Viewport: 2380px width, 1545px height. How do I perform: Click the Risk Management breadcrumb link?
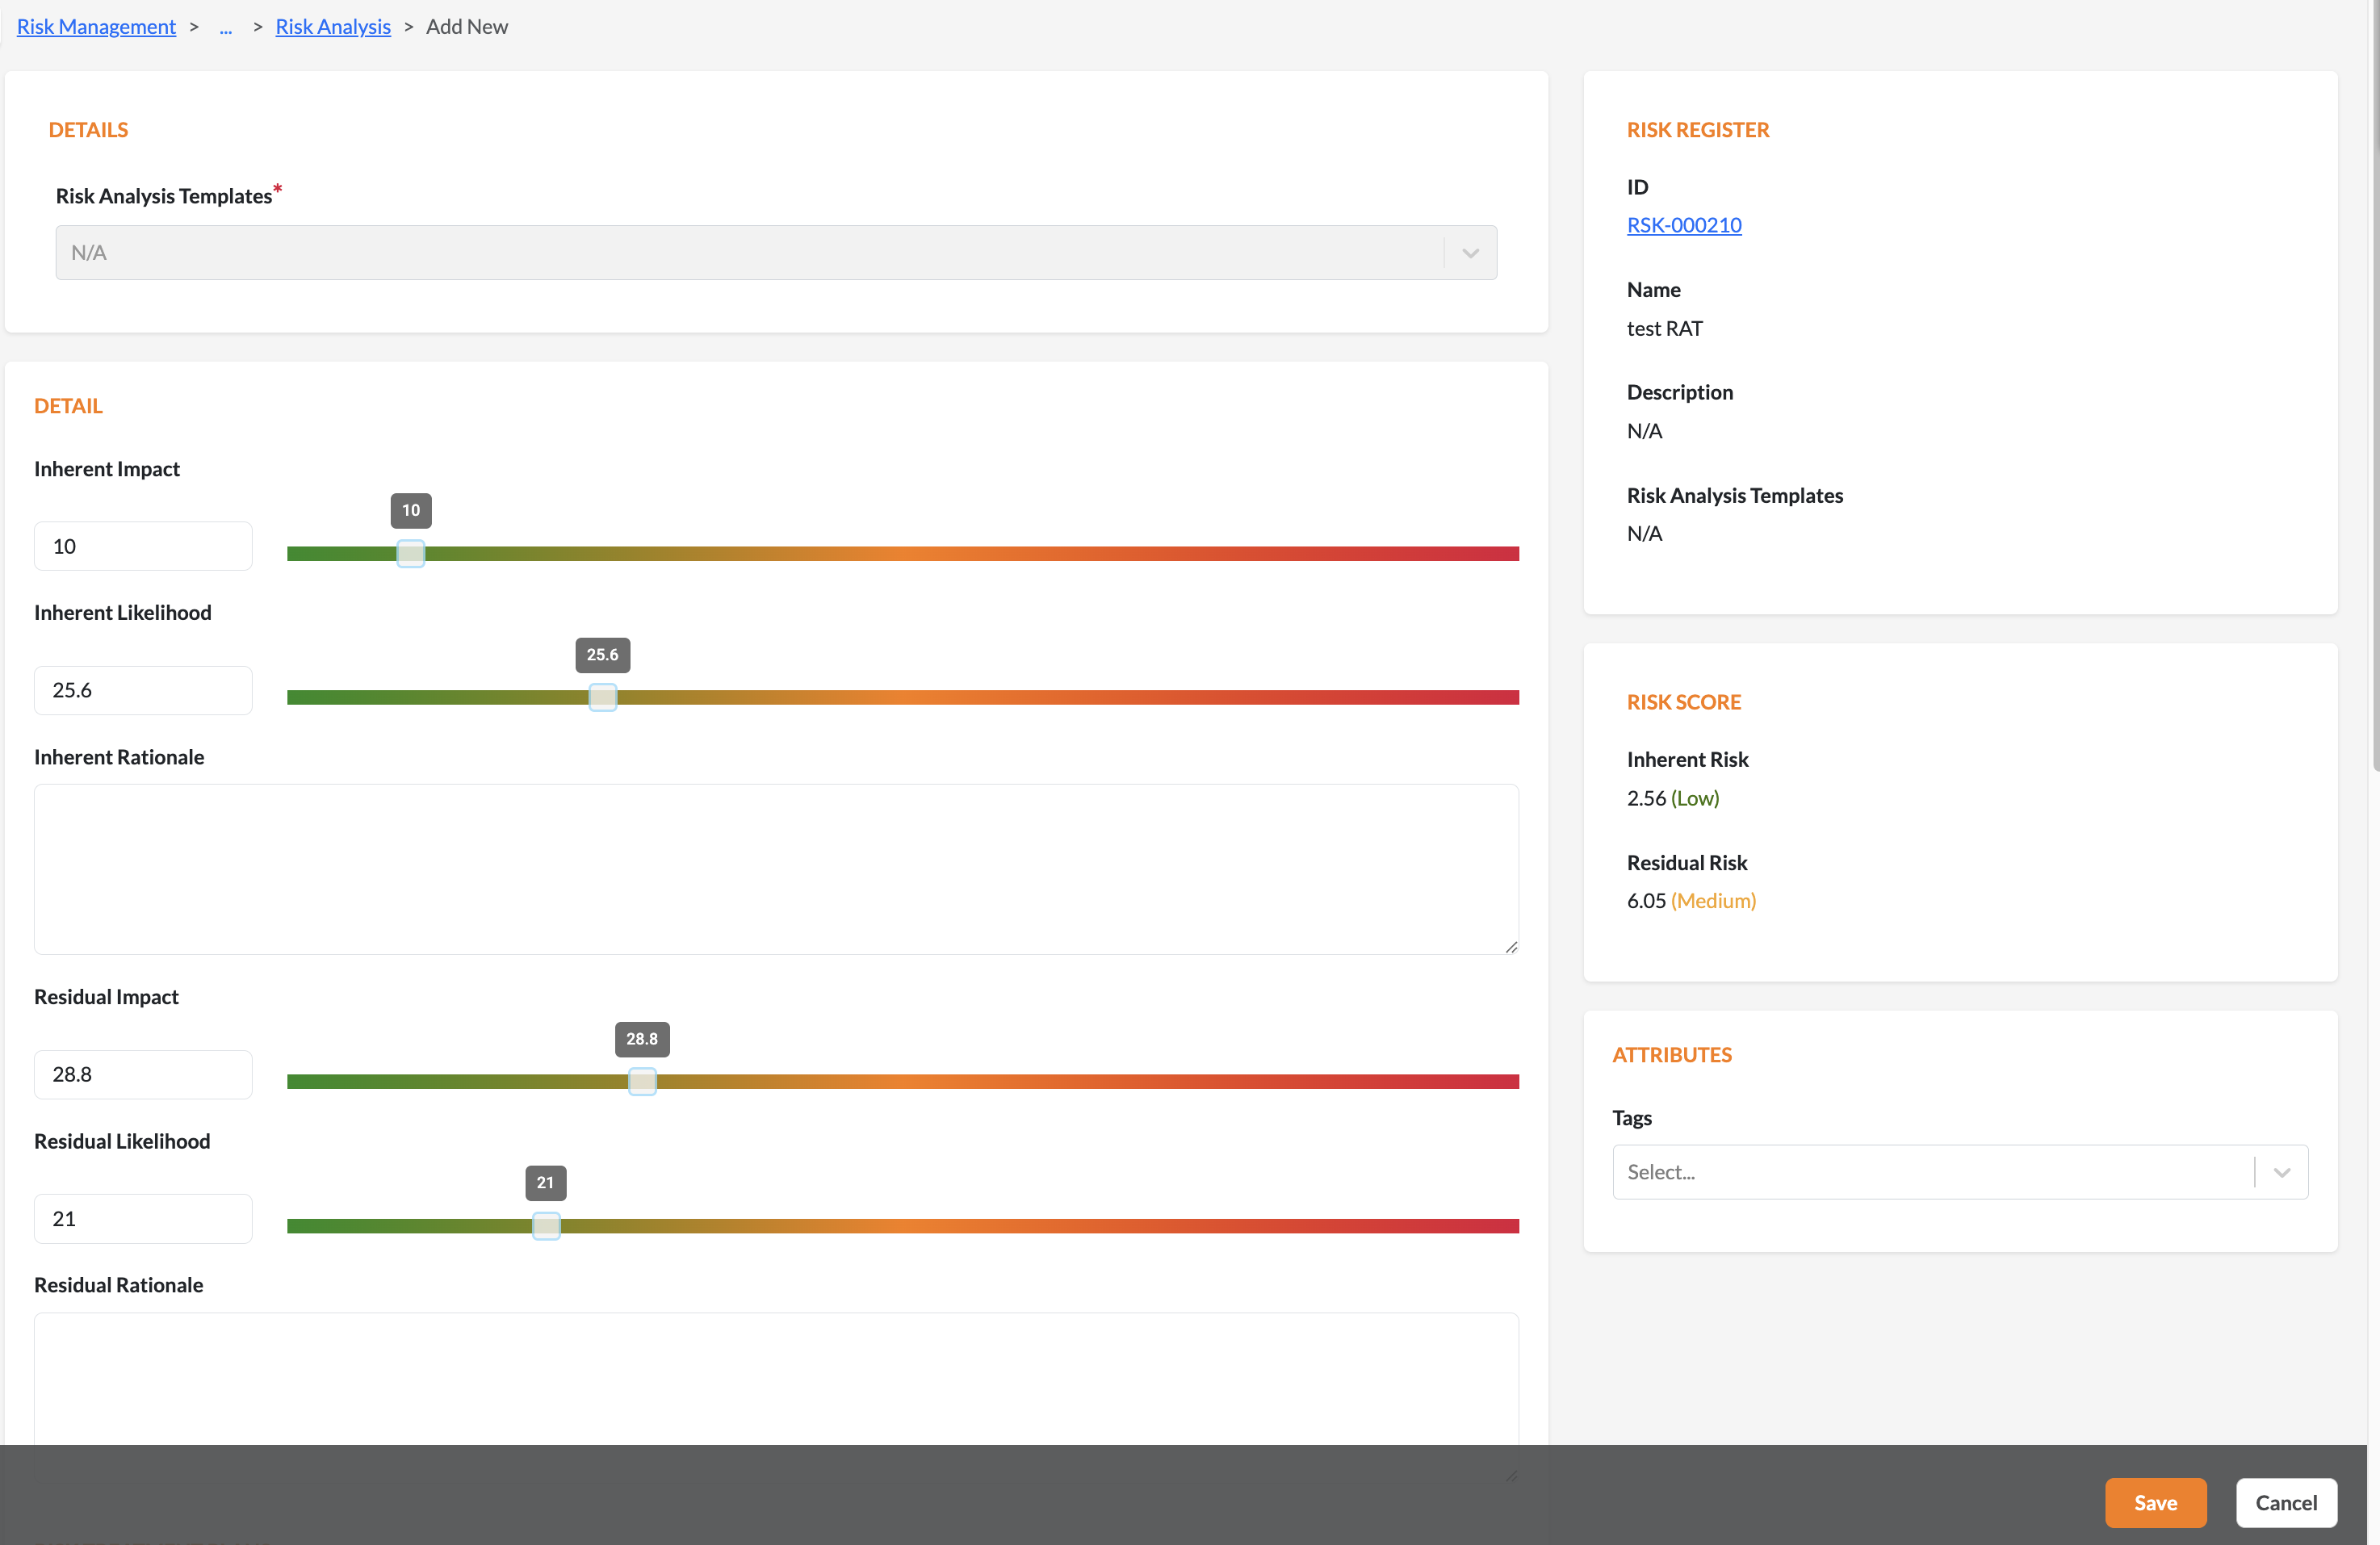pos(96,27)
